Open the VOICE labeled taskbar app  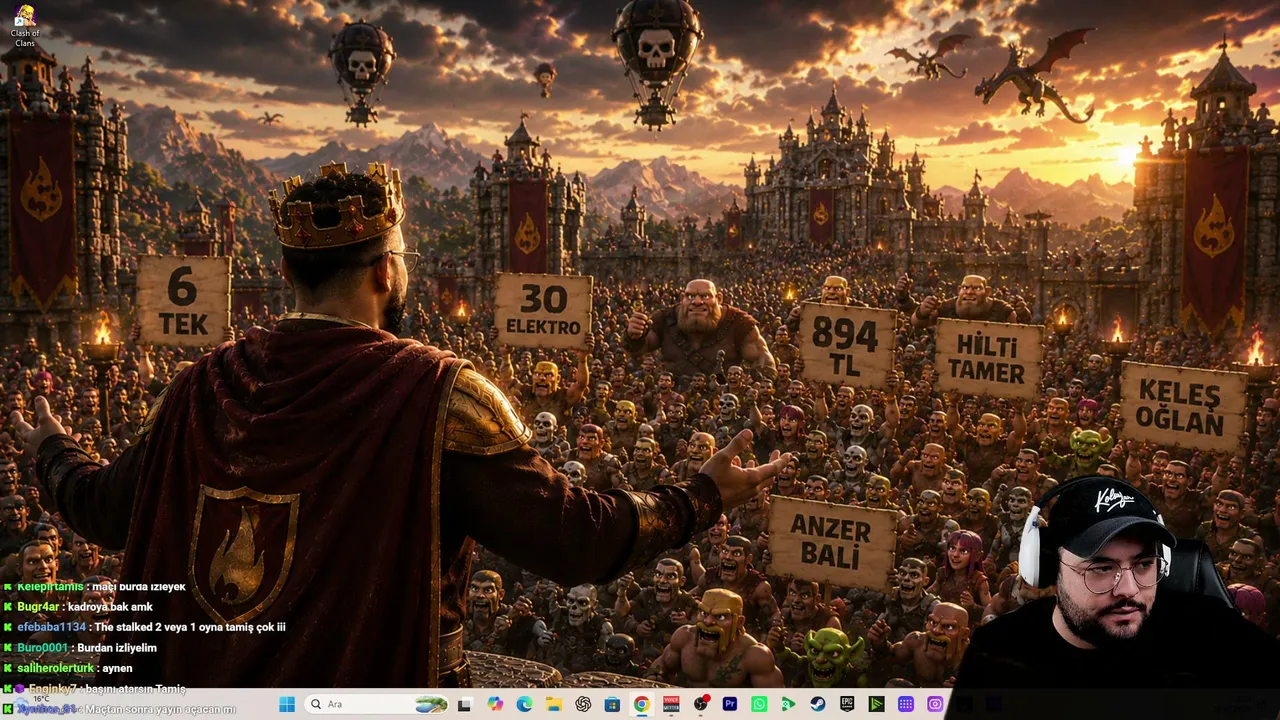coord(671,704)
